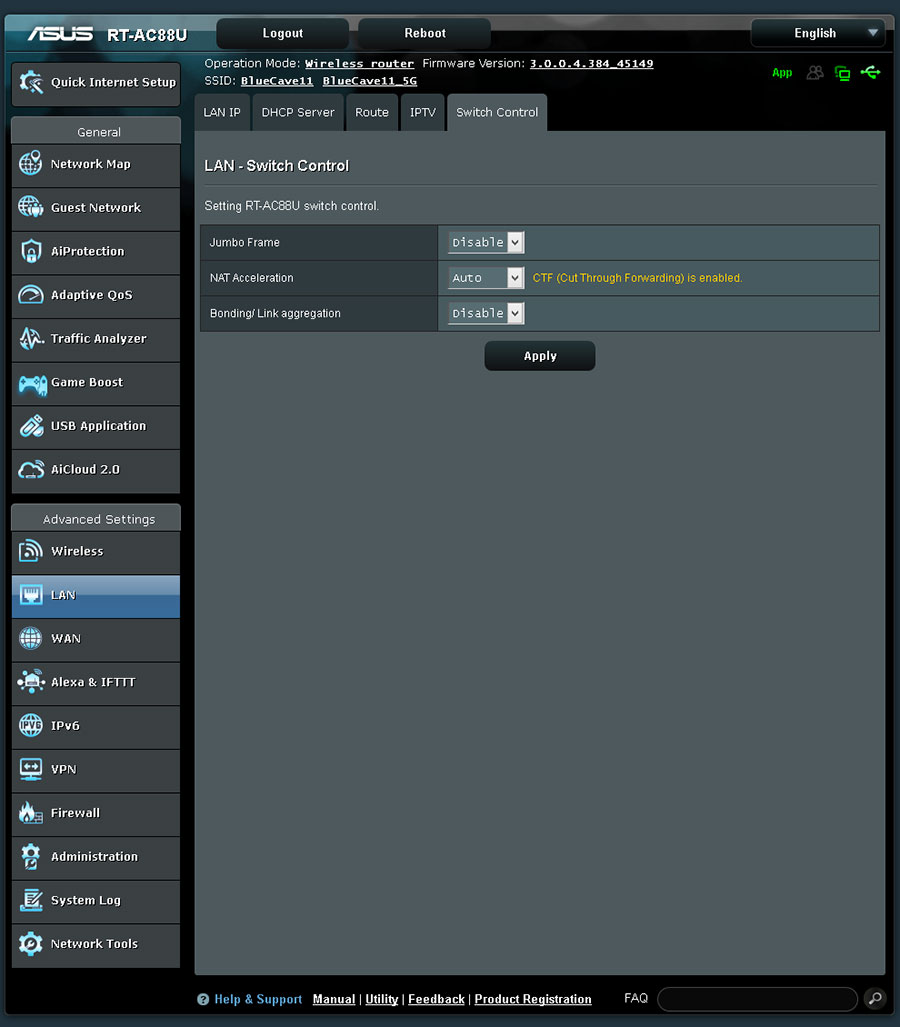900x1027 pixels.
Task: Select the Switch Control tab
Action: [x=497, y=112]
